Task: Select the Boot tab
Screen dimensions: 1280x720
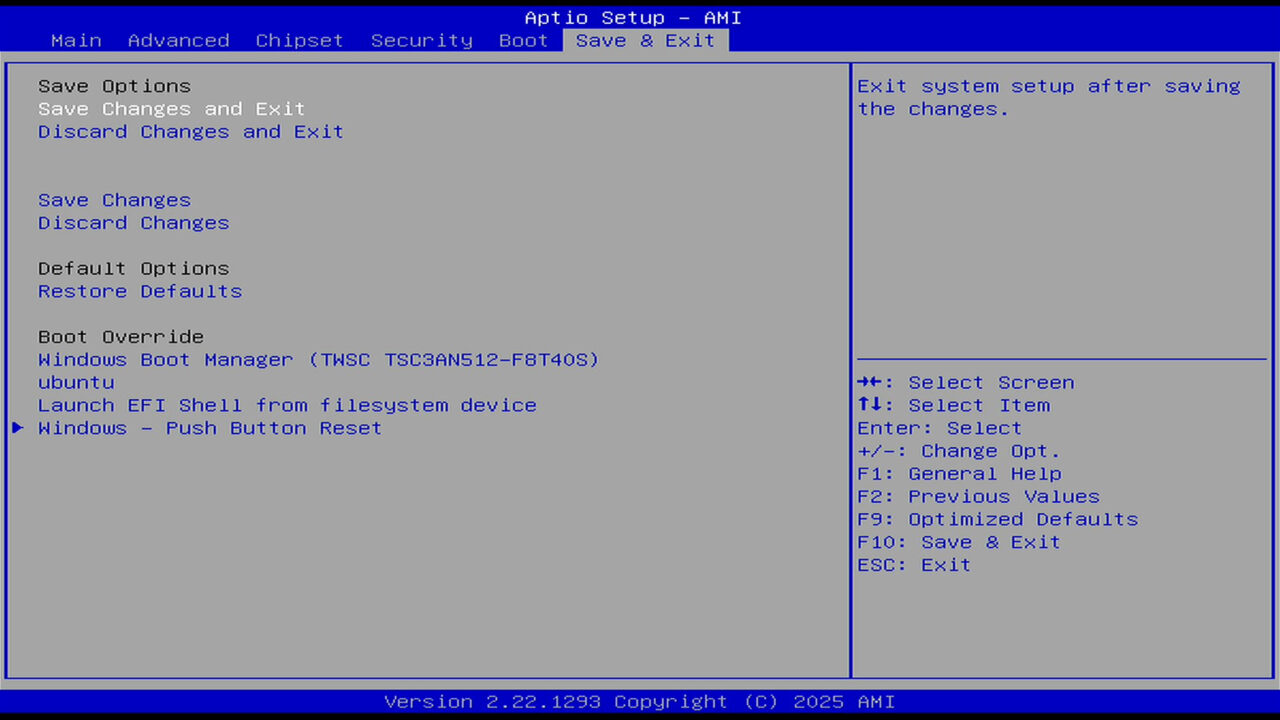Action: tap(524, 41)
